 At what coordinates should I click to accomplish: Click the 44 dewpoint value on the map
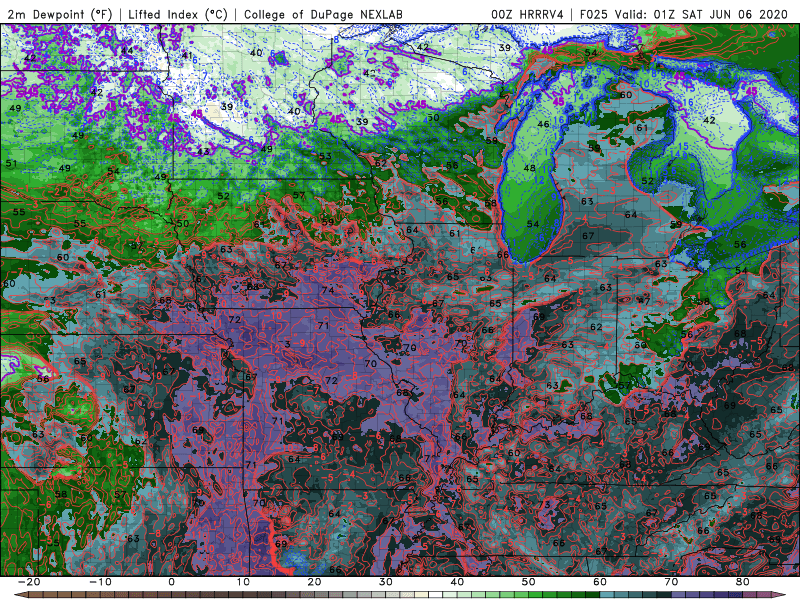127,51
